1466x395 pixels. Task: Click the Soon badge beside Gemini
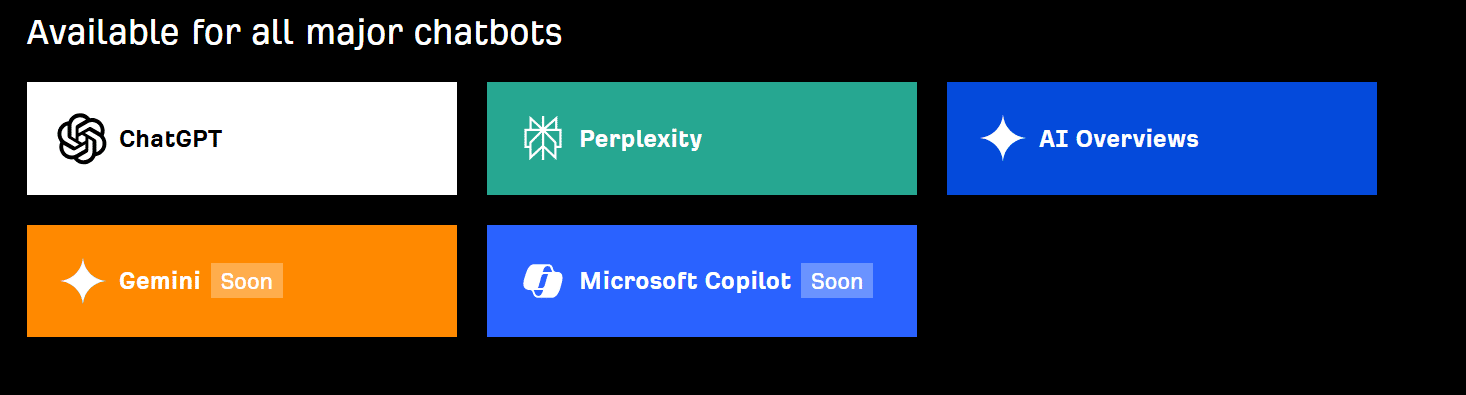click(247, 281)
